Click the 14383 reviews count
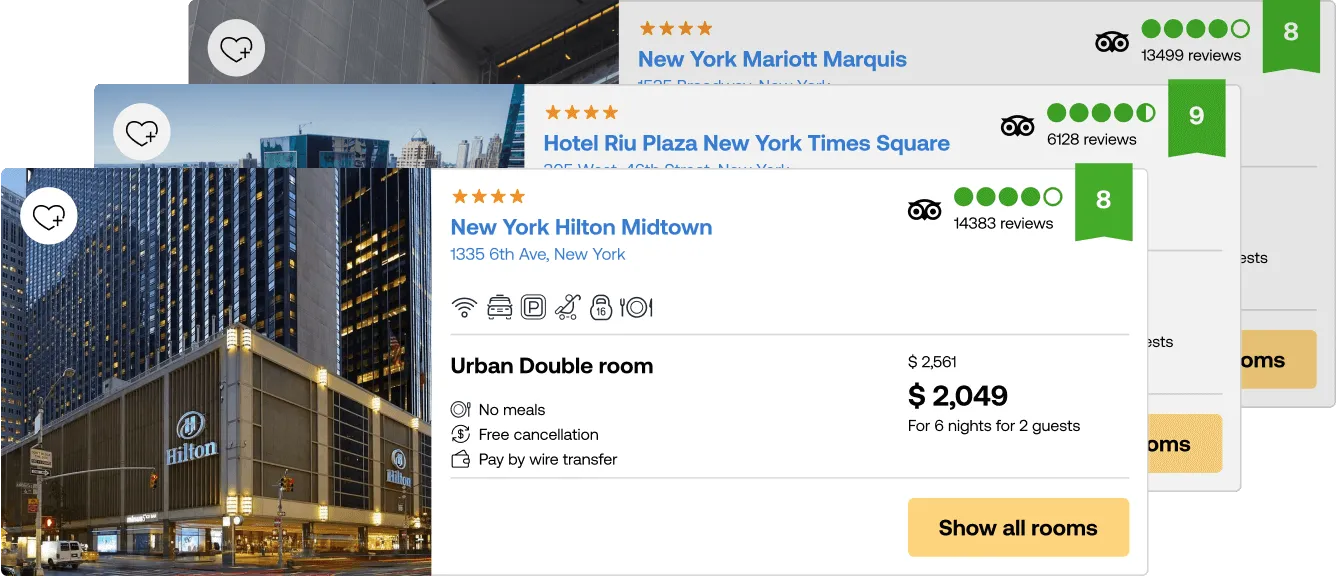This screenshot has height=576, width=1336. click(x=1003, y=223)
